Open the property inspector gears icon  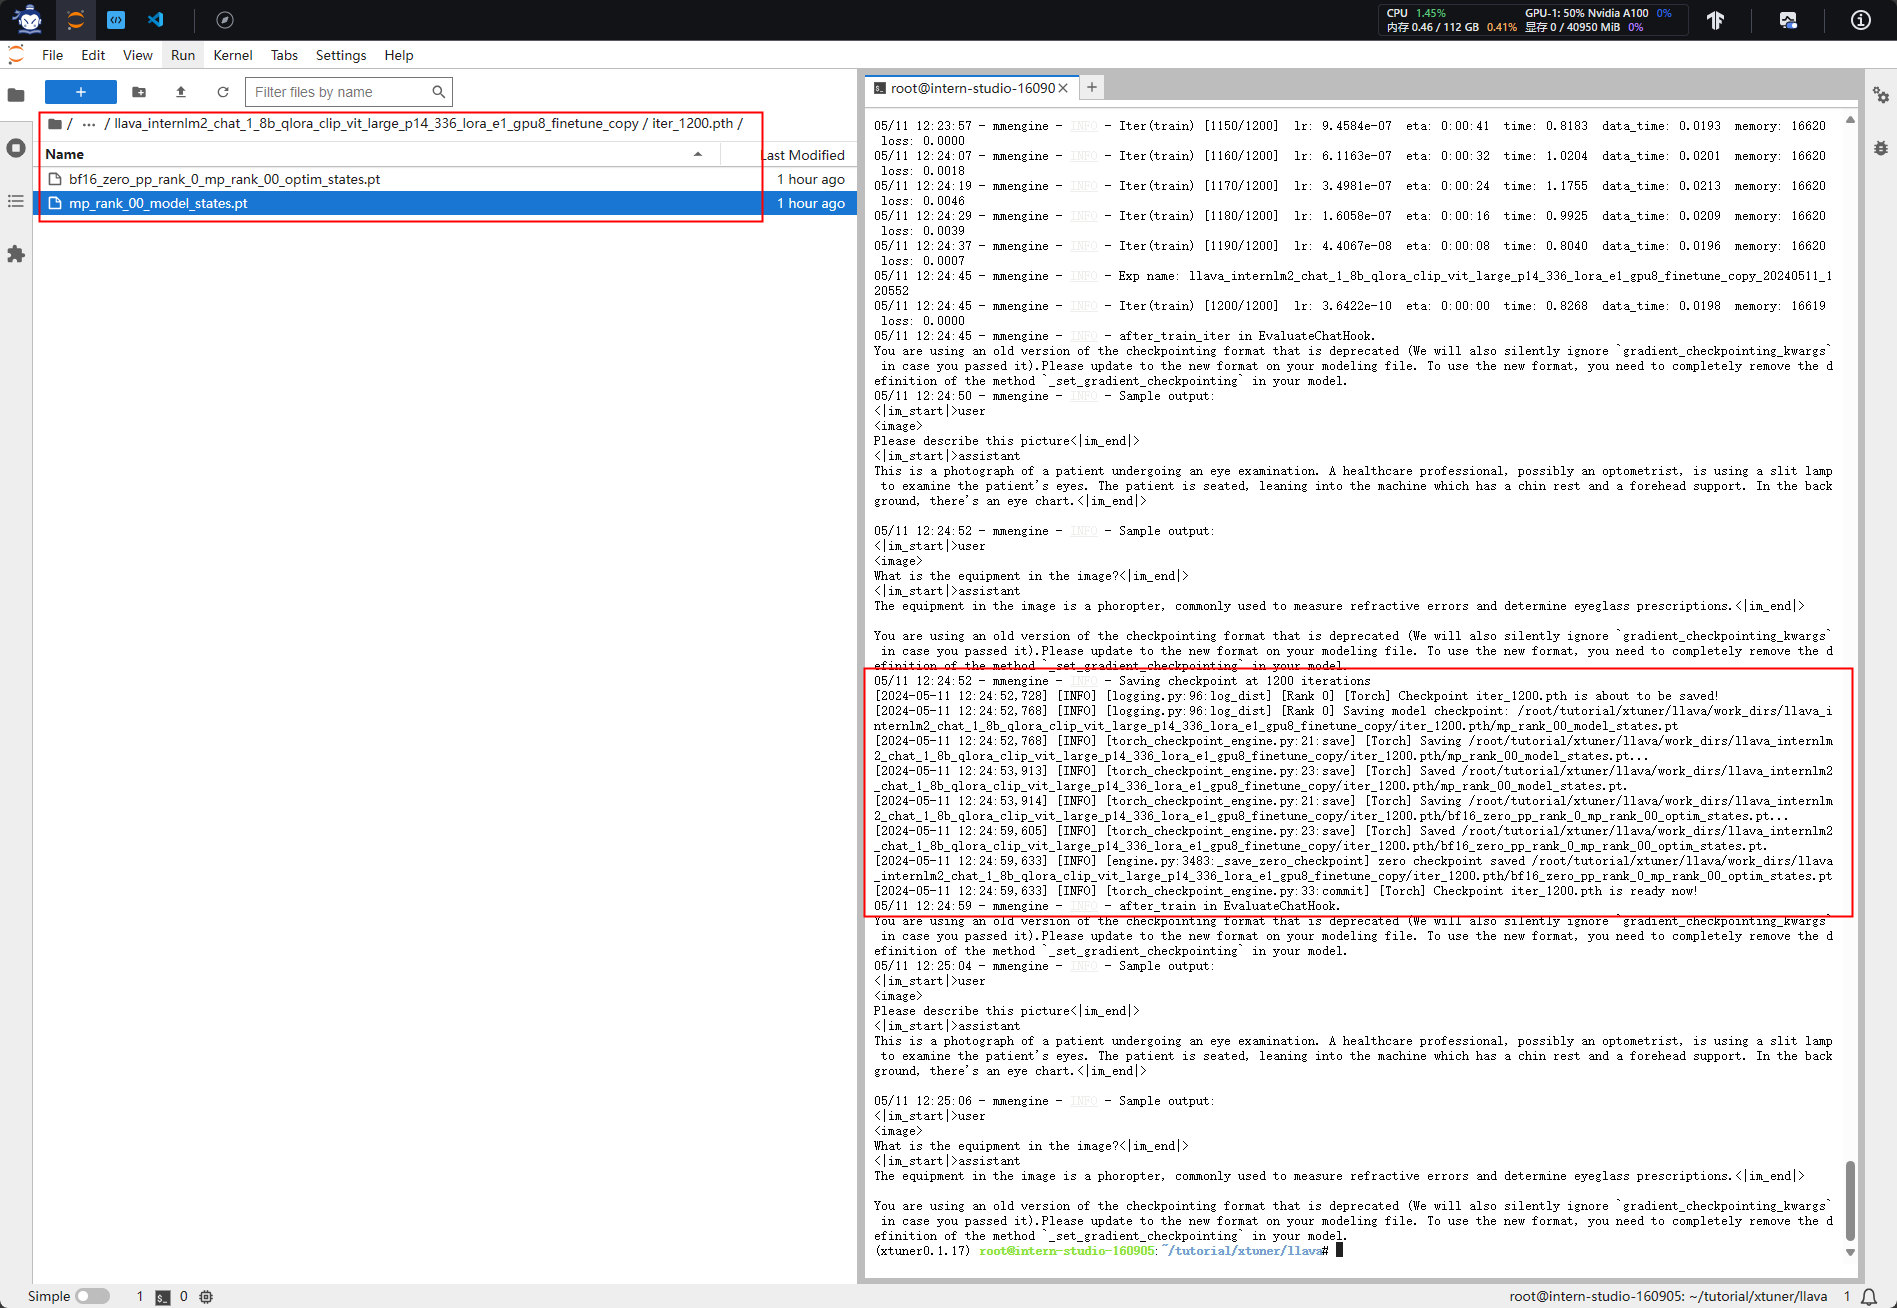pyautogui.click(x=1881, y=95)
